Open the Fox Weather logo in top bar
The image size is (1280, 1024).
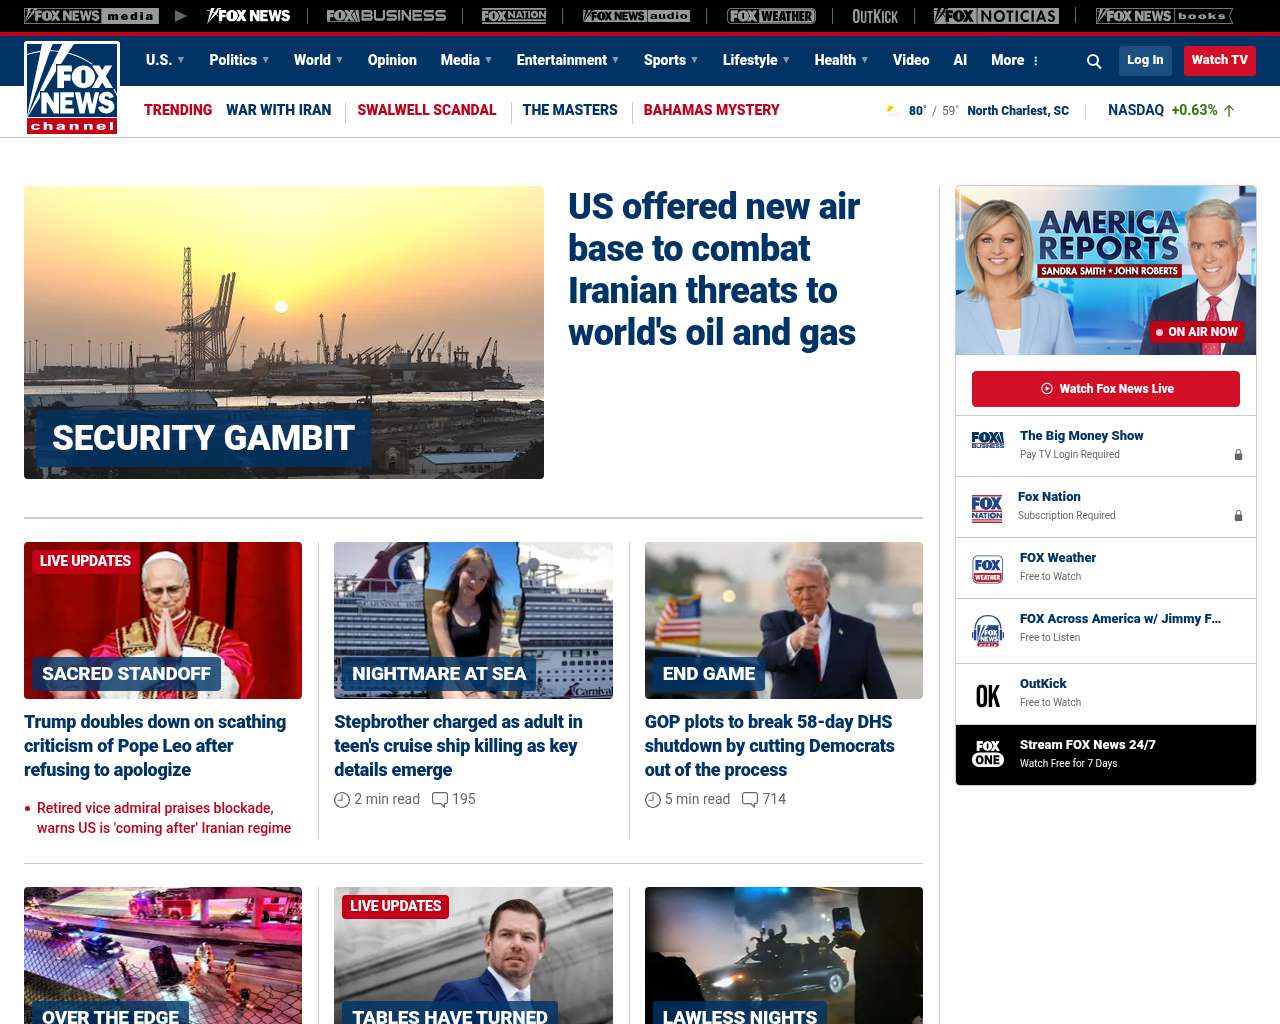(x=771, y=16)
